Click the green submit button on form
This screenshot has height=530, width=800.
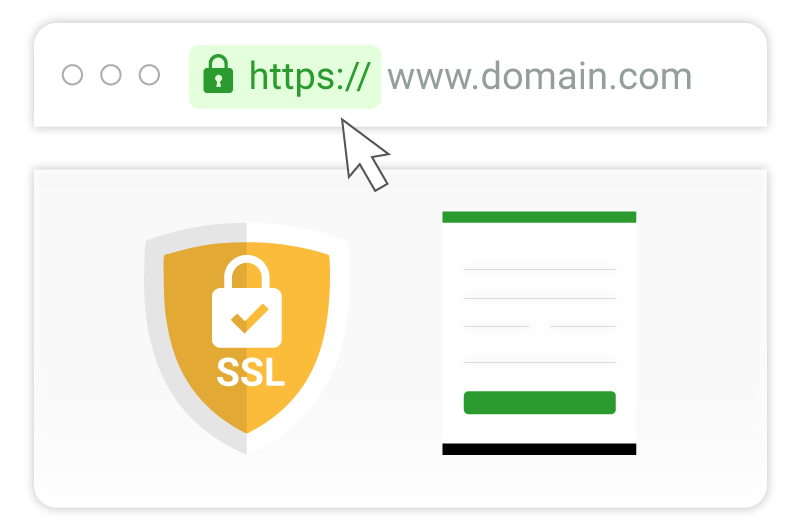539,402
